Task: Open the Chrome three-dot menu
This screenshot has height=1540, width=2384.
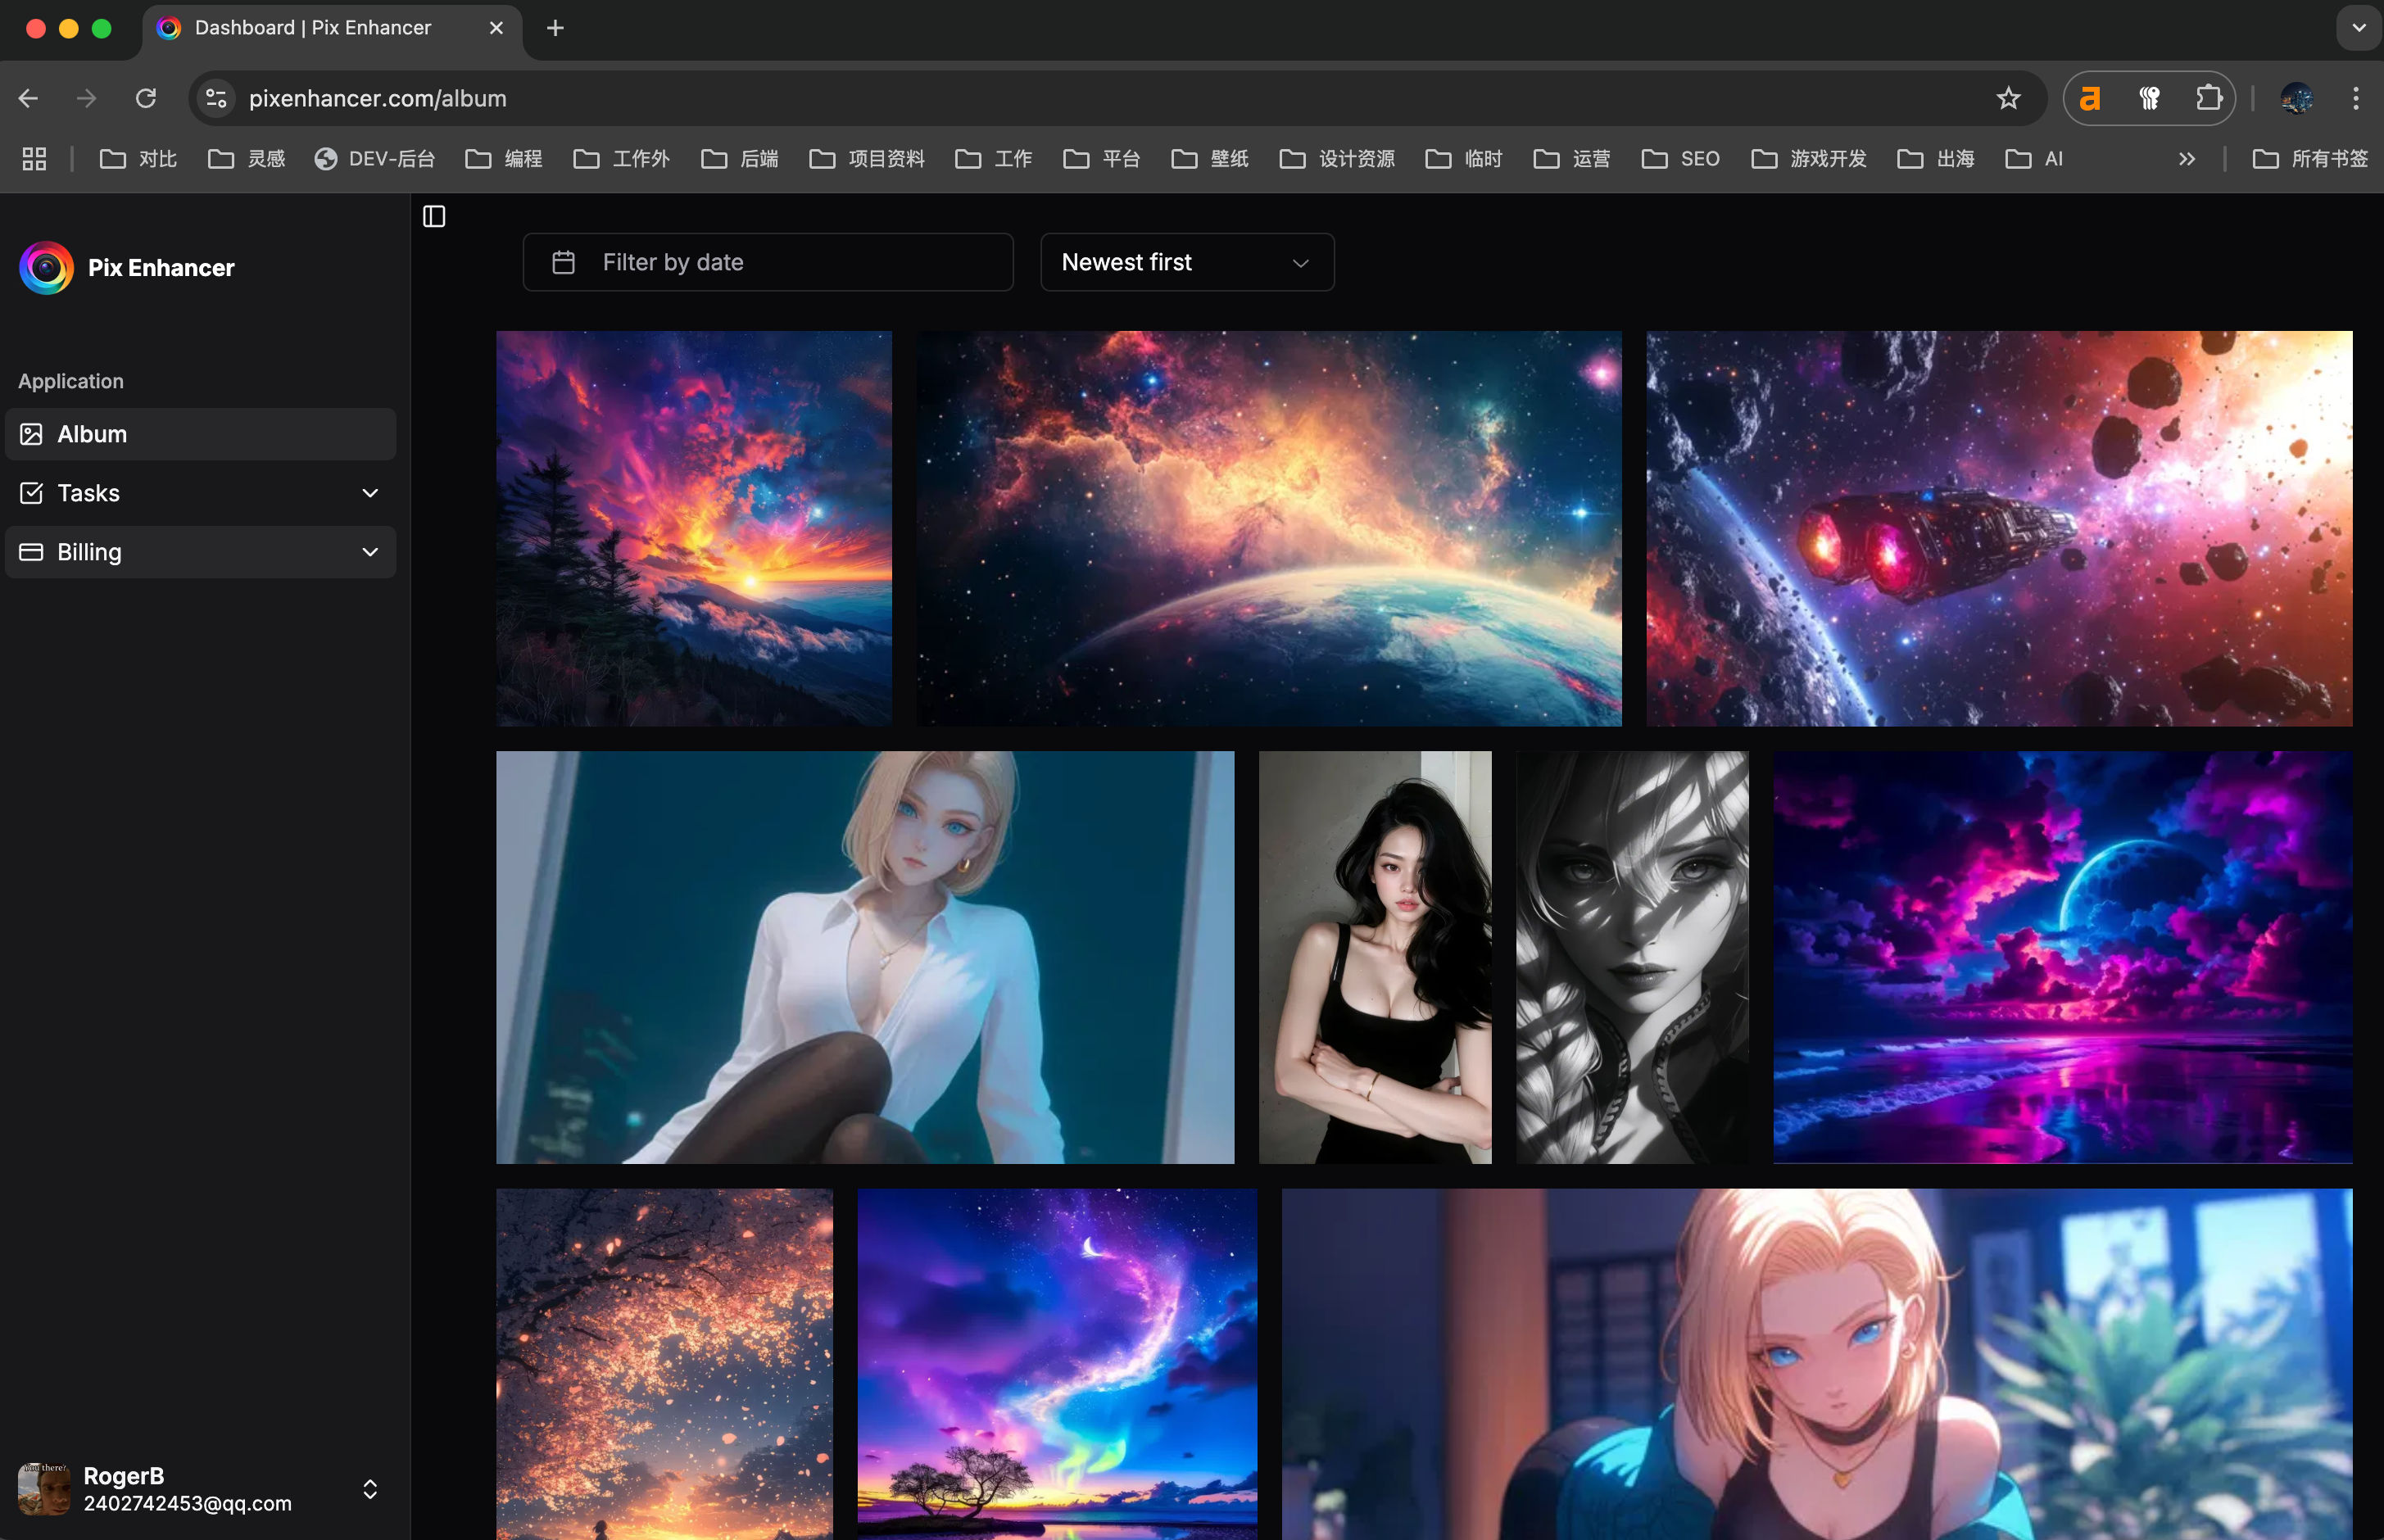Action: 2356,98
